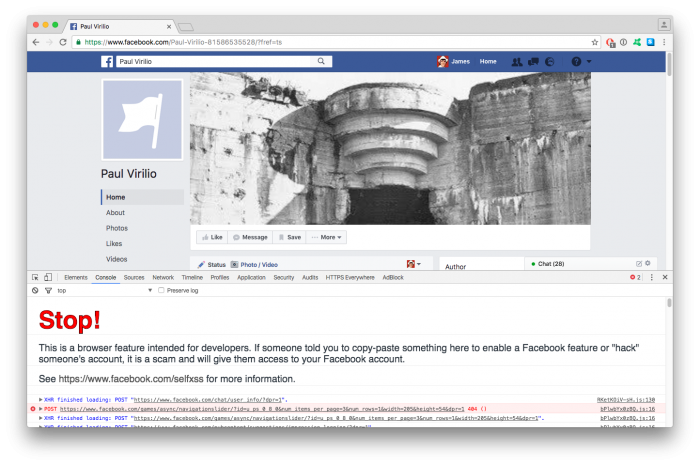Clear the console with the ban icon
Image resolution: width=700 pixels, height=466 pixels.
click(35, 290)
